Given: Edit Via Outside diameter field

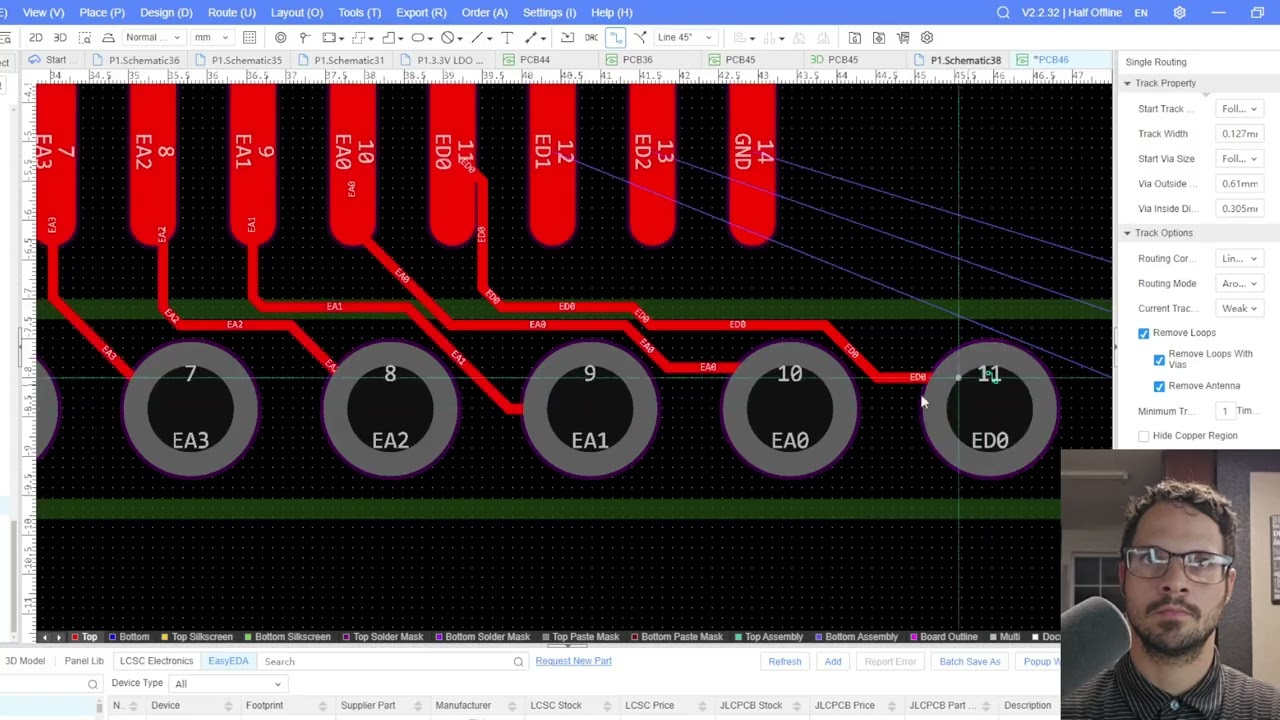Looking at the screenshot, I should coord(1239,184).
